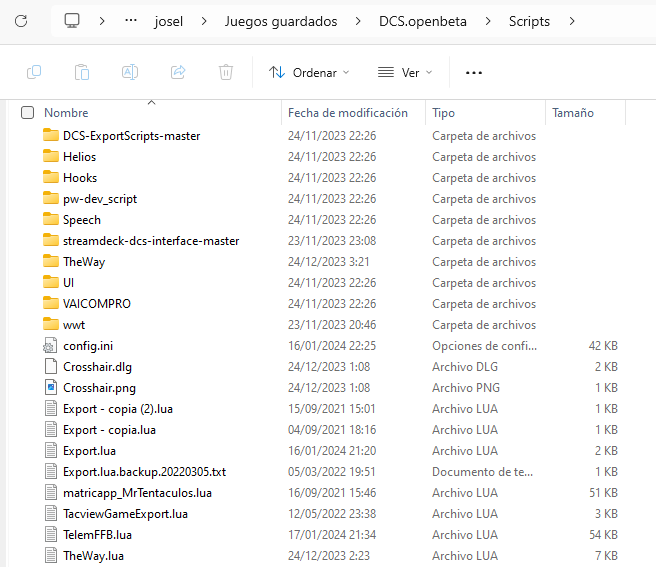Click the Share icon in toolbar
This screenshot has width=656, height=576.
pyautogui.click(x=178, y=72)
